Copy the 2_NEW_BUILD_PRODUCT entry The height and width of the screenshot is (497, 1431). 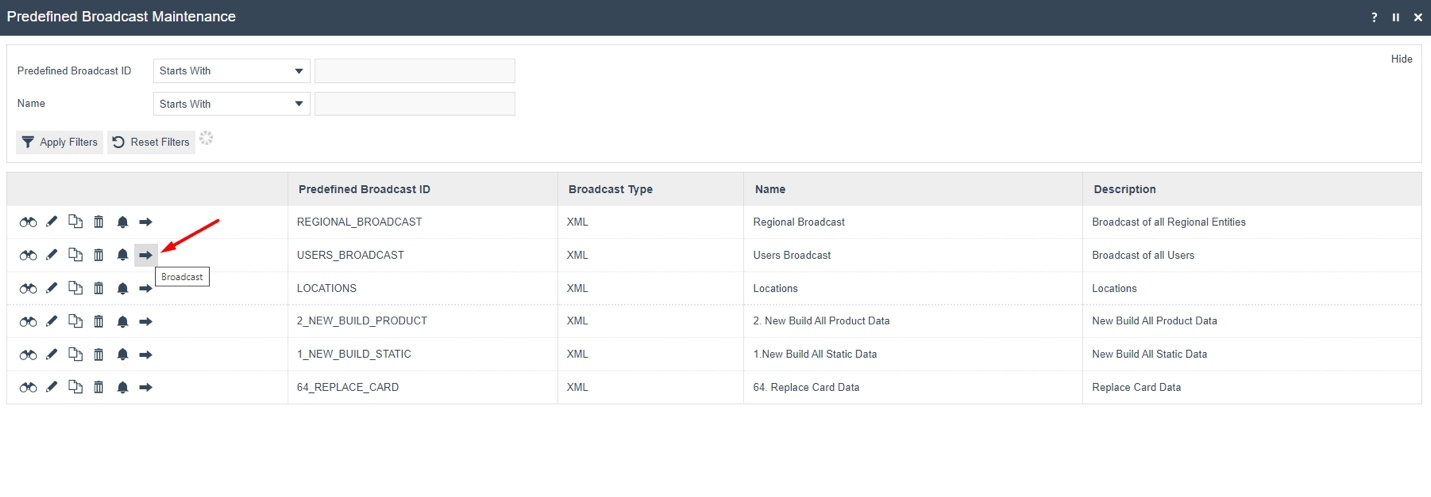[x=75, y=321]
